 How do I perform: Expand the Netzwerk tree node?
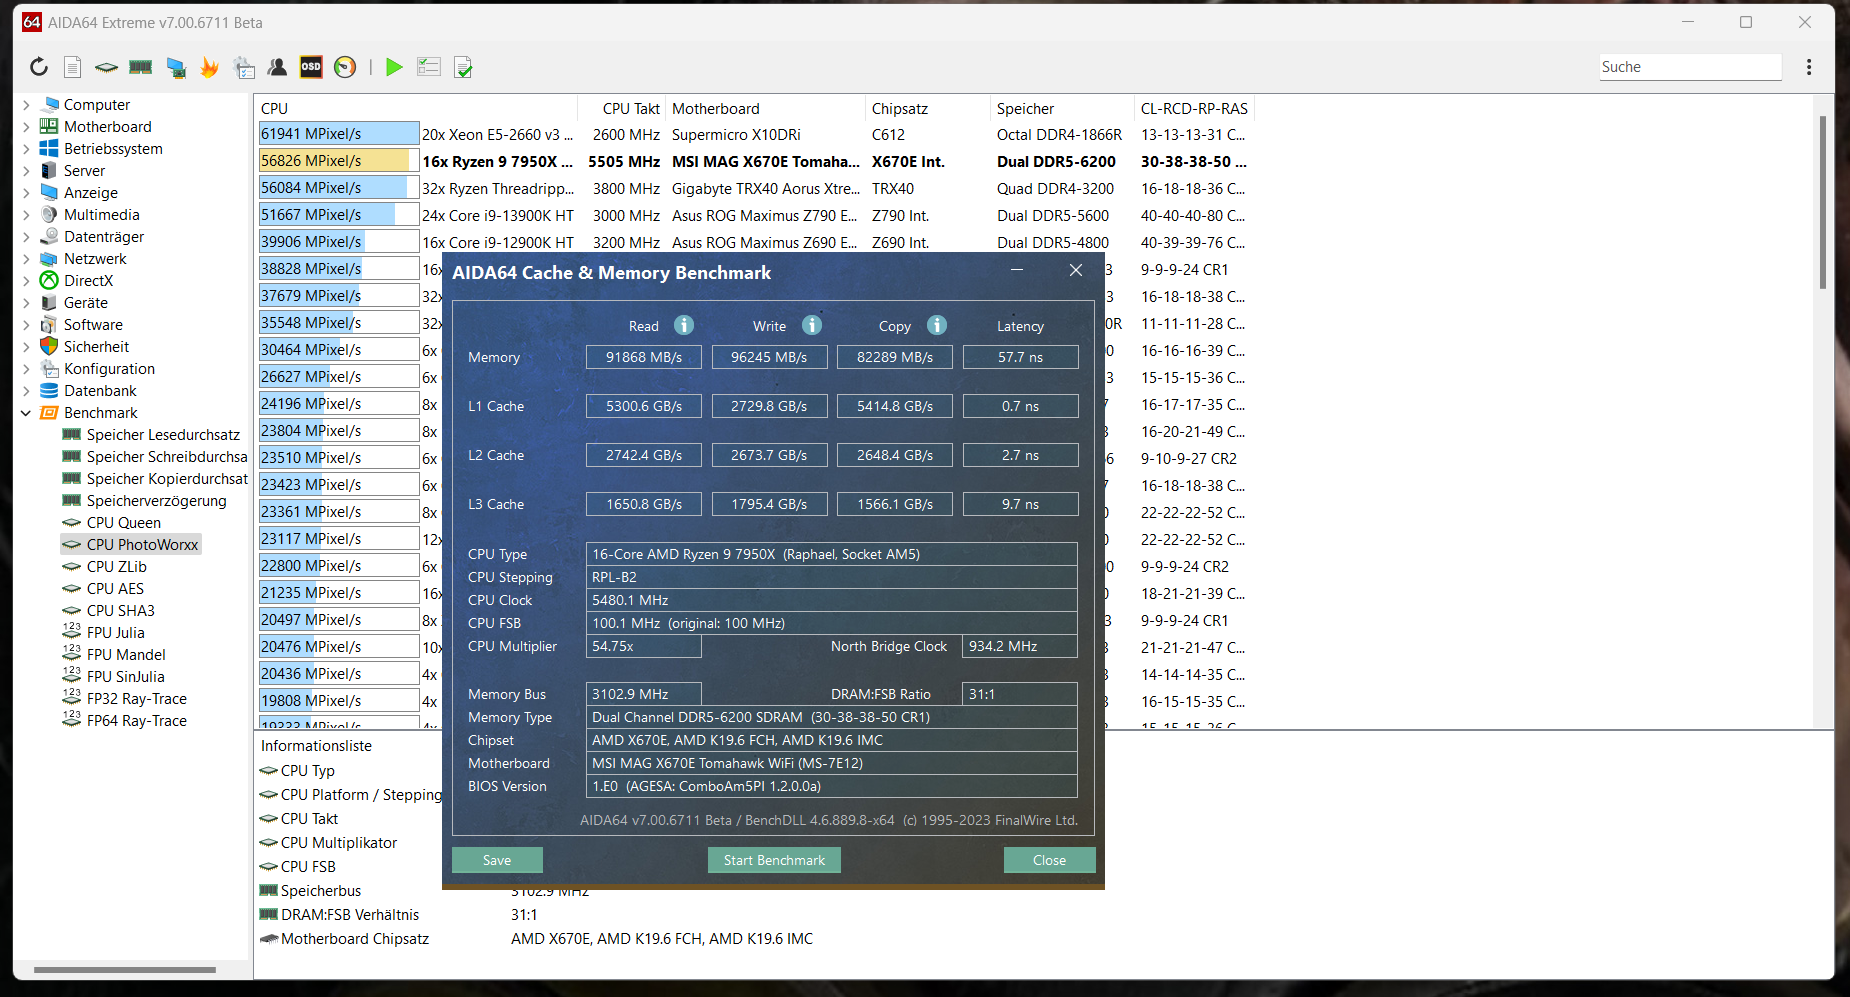tap(26, 258)
